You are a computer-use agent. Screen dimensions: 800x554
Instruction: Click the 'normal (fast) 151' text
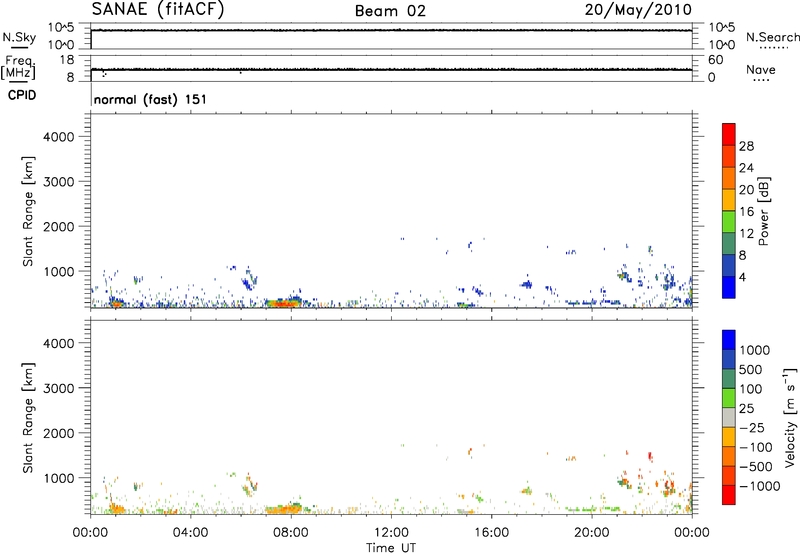pos(151,99)
